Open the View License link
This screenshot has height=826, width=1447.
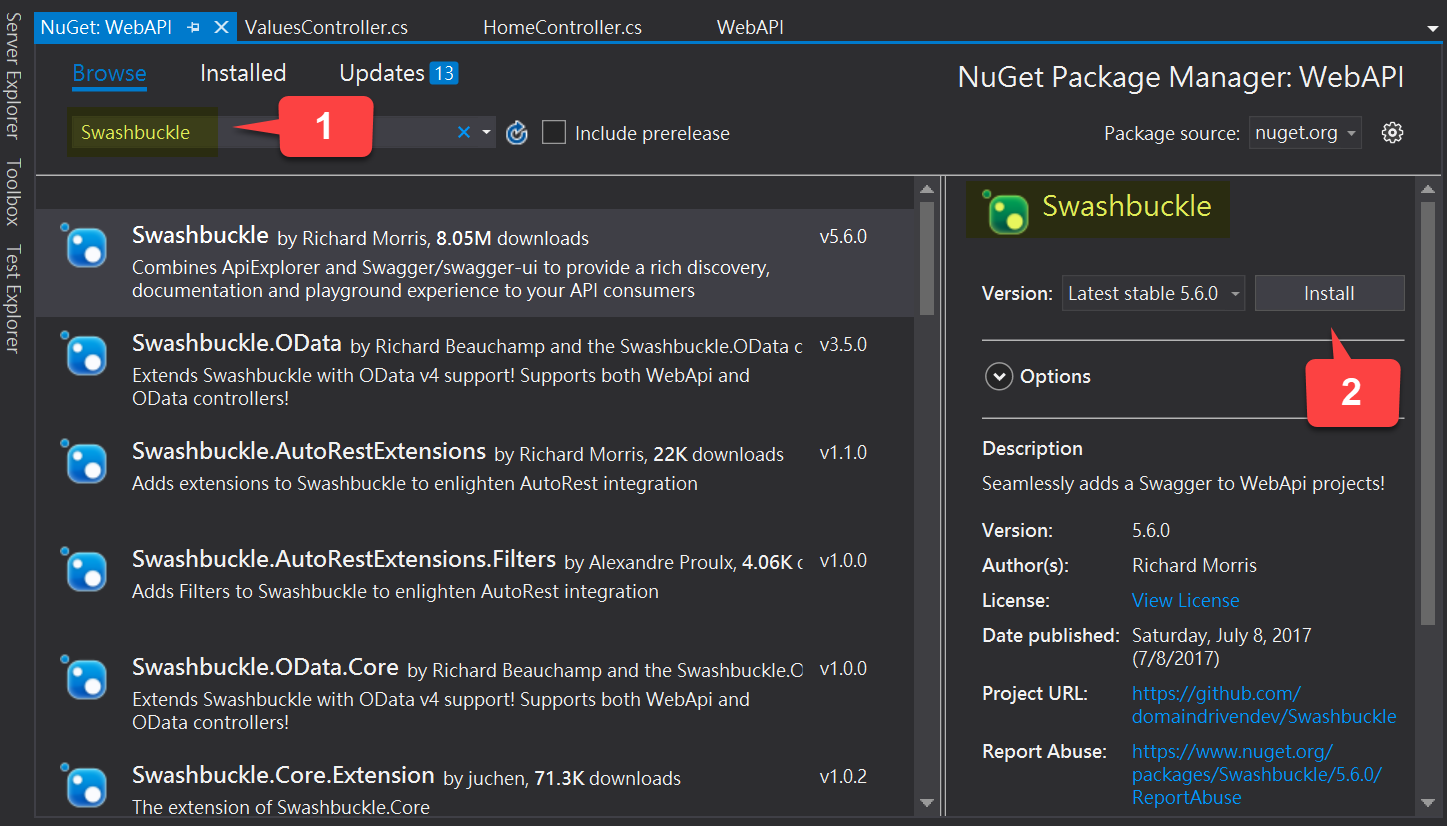pos(1185,600)
